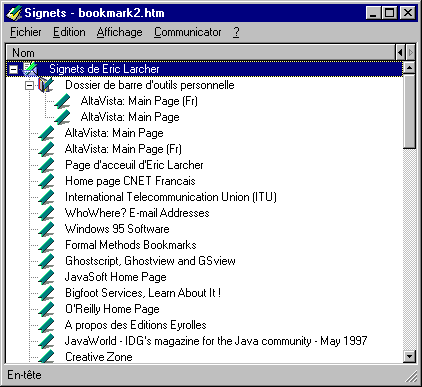Select Home page CNET Francais text
Image resolution: width=422 pixels, height=387 pixels.
pyautogui.click(x=130, y=181)
